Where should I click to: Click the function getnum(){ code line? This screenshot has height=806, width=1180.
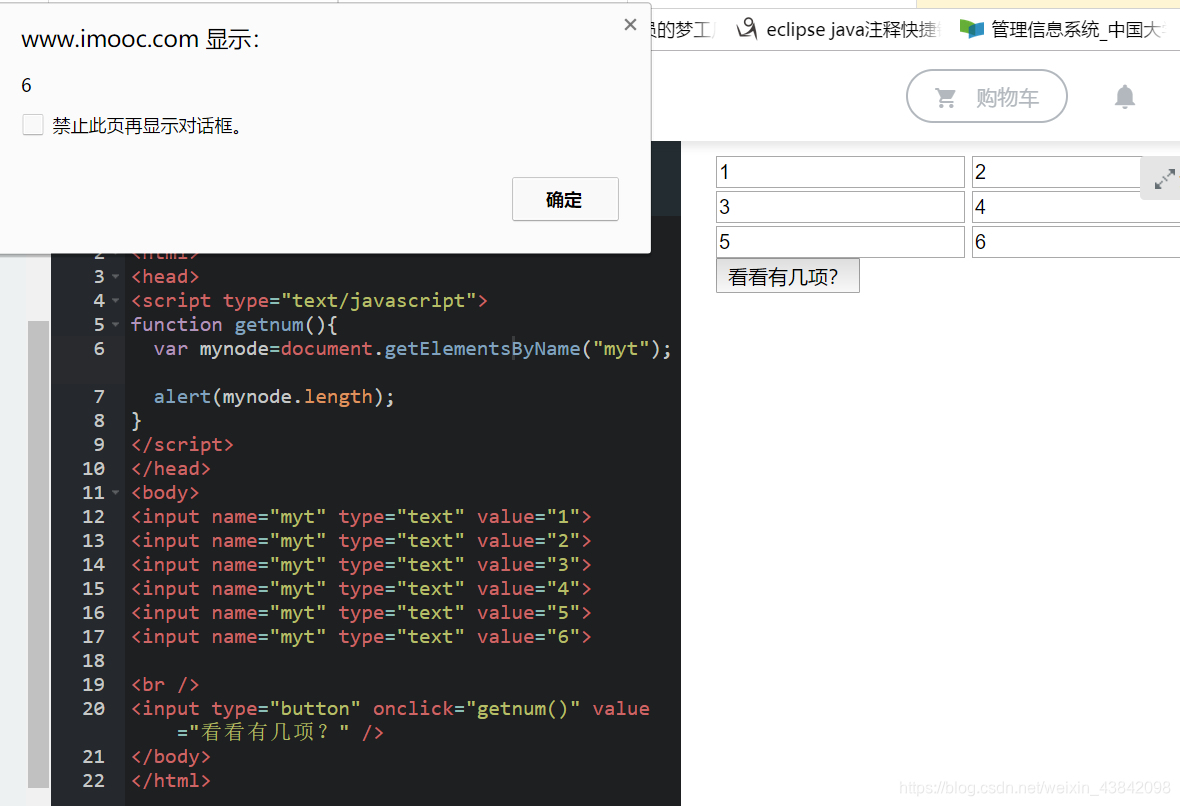coord(234,324)
